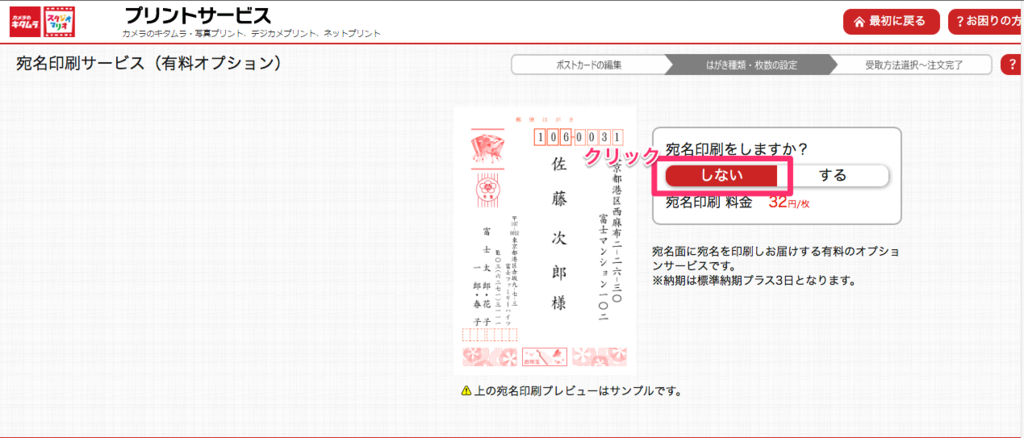This screenshot has height=438, width=1024.
Task: Click the house icon in 最初に戻る
Action: pyautogui.click(x=859, y=22)
